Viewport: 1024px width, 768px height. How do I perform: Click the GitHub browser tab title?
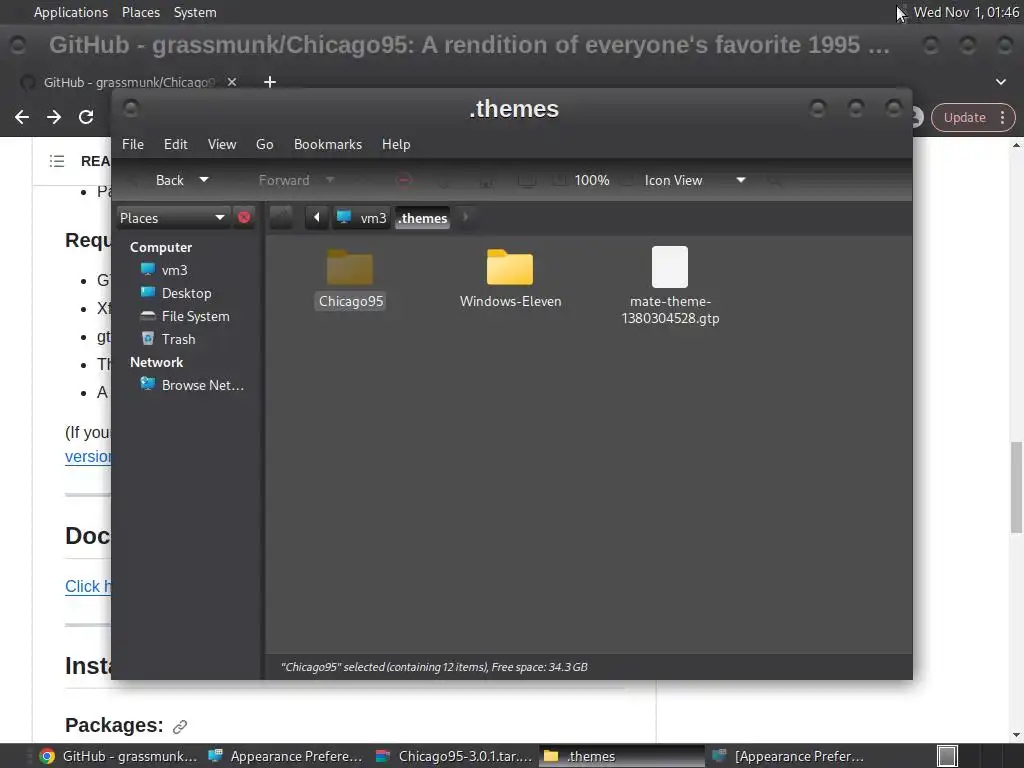pos(129,82)
